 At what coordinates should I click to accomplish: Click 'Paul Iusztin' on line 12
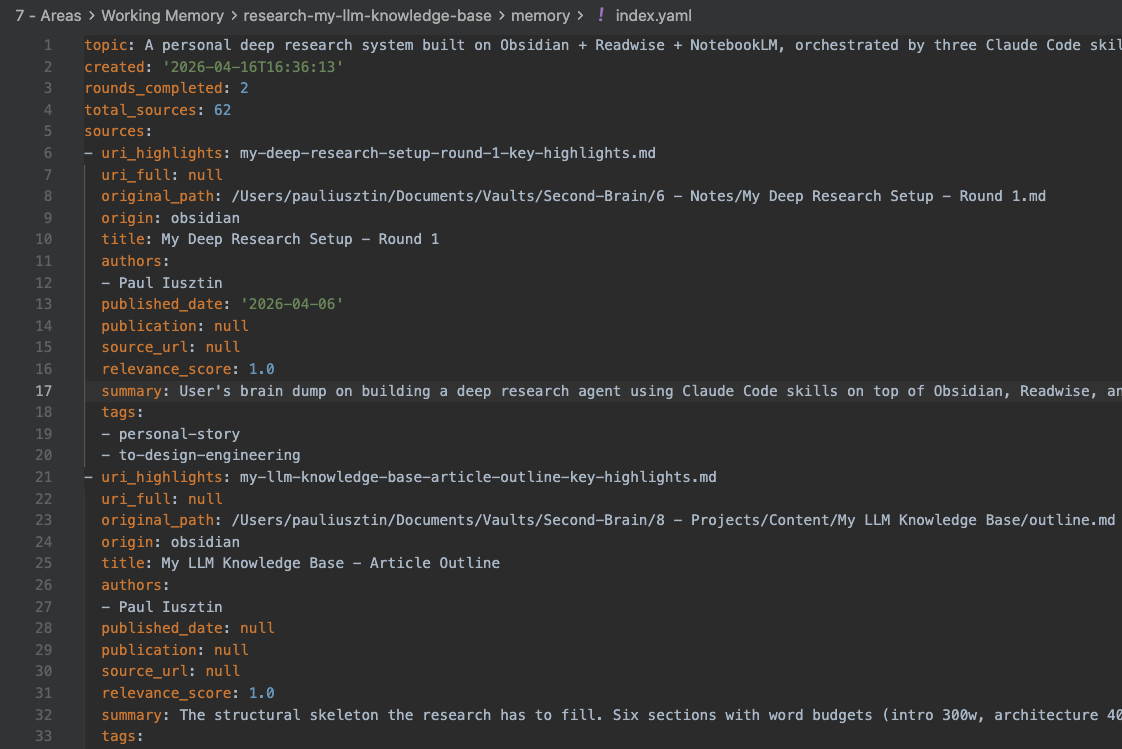170,283
